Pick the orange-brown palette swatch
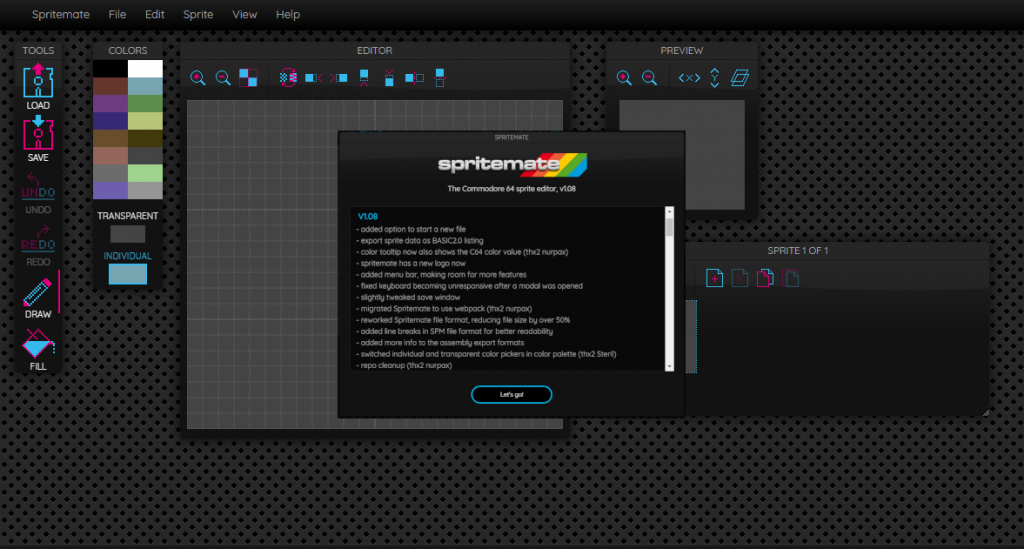 (110, 138)
